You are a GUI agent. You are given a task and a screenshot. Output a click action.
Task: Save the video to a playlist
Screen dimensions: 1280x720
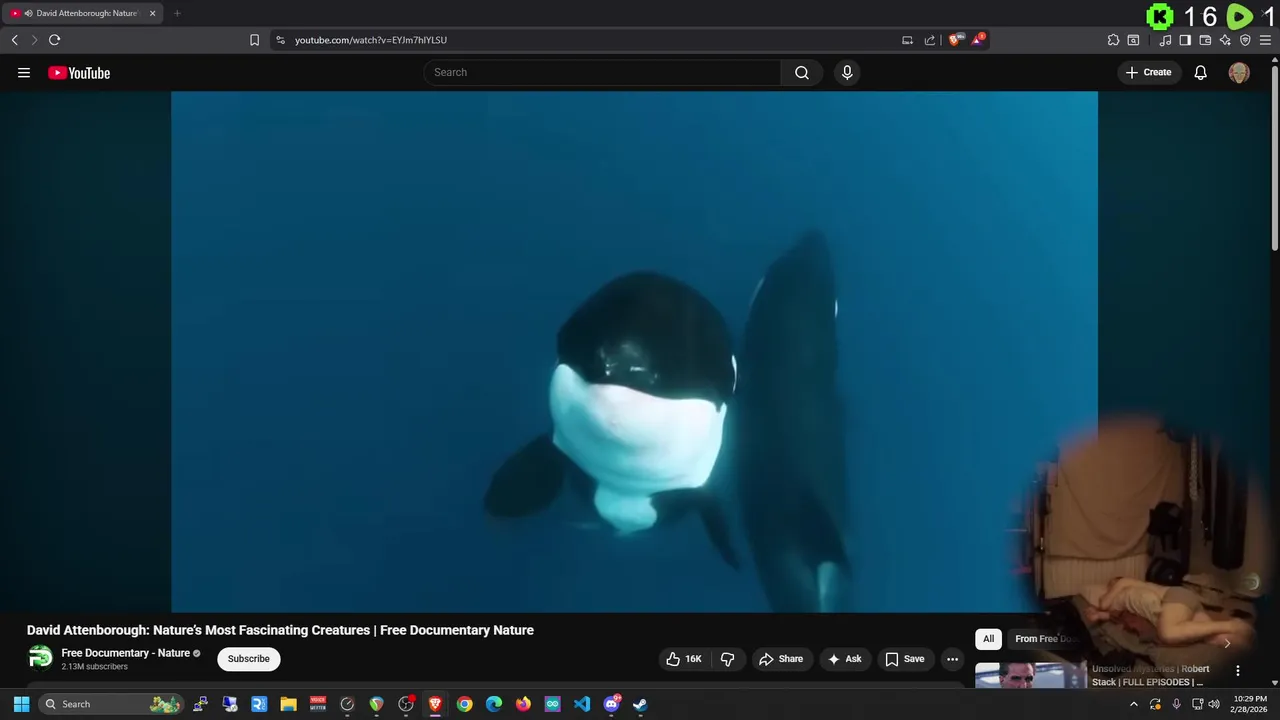[905, 659]
